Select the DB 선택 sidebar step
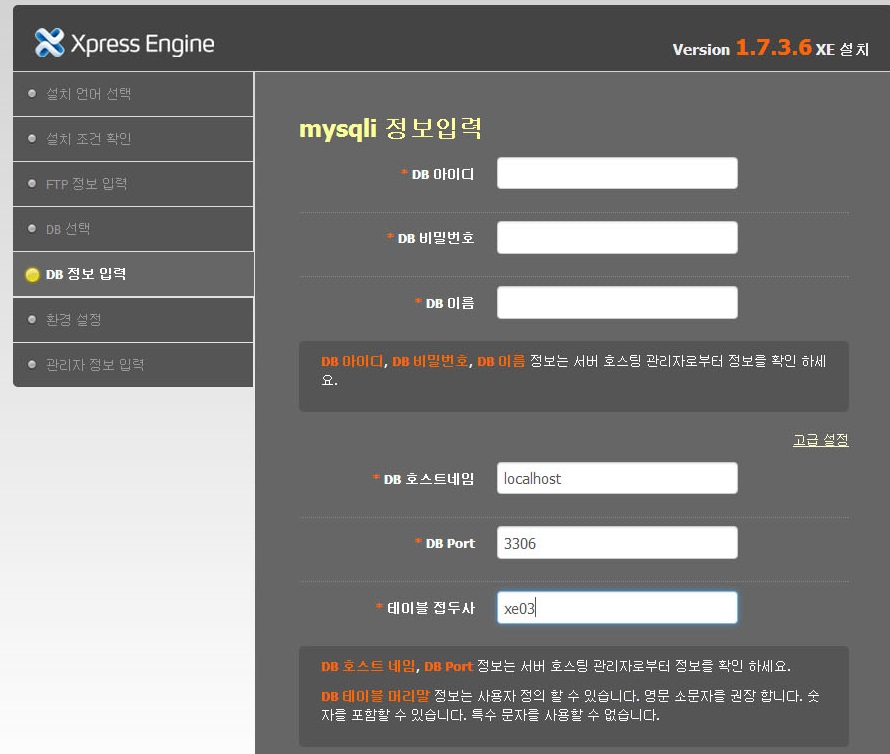This screenshot has width=890, height=754. 70,228
